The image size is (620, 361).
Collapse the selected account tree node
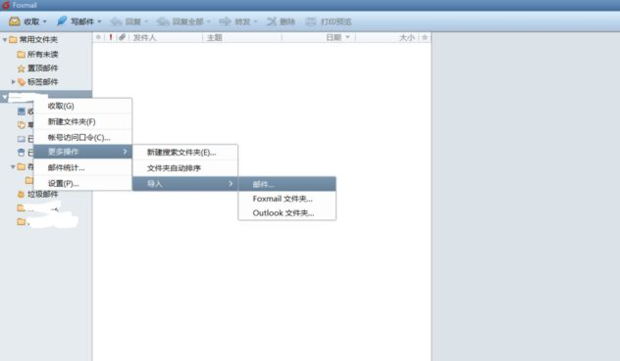pyautogui.click(x=5, y=96)
